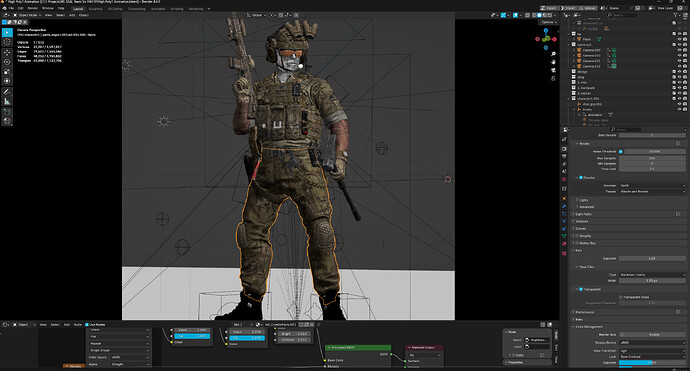Screen dimensions: 690x371
Task: Uncheck the Denoise checkbox
Action: click(581, 177)
